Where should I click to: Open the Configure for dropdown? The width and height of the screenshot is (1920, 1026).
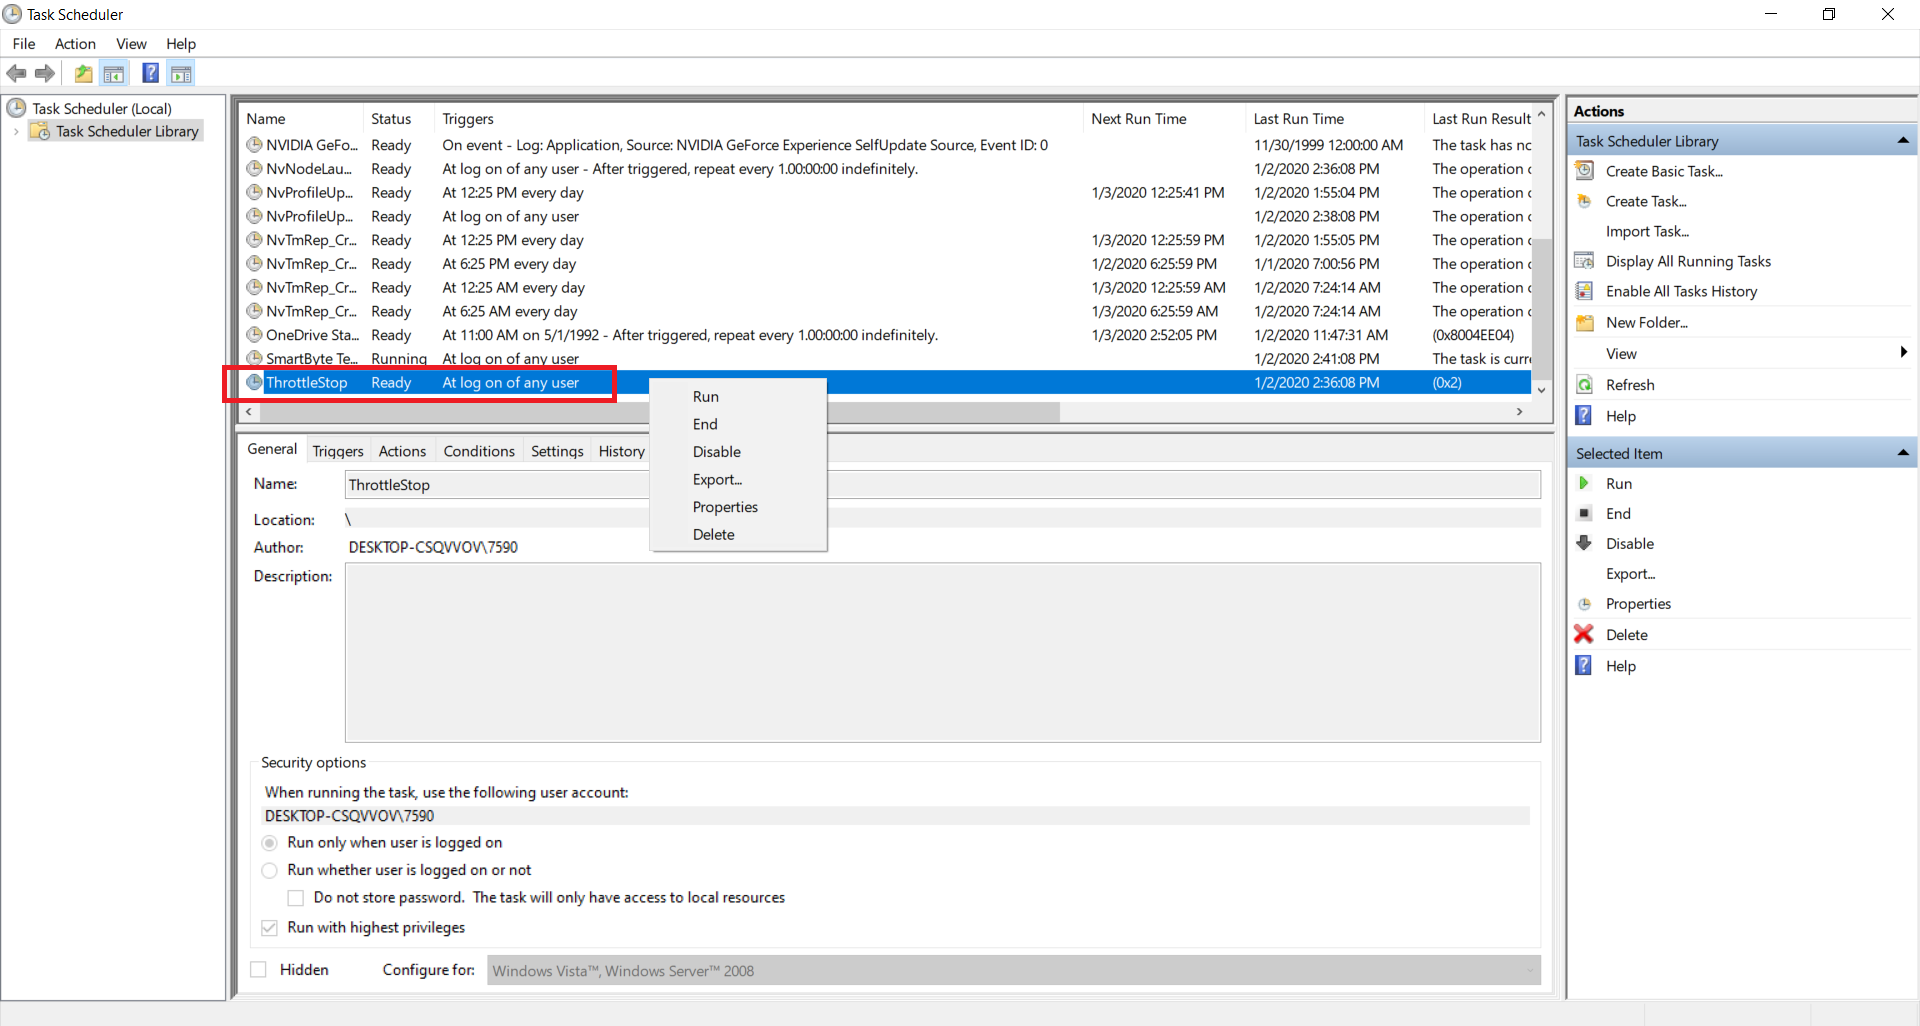click(1014, 970)
